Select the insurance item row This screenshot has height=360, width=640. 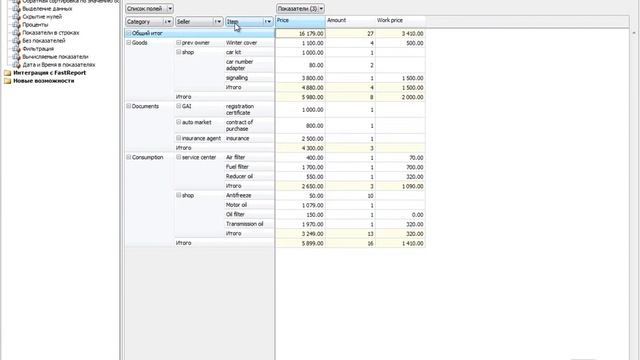pyautogui.click(x=249, y=138)
